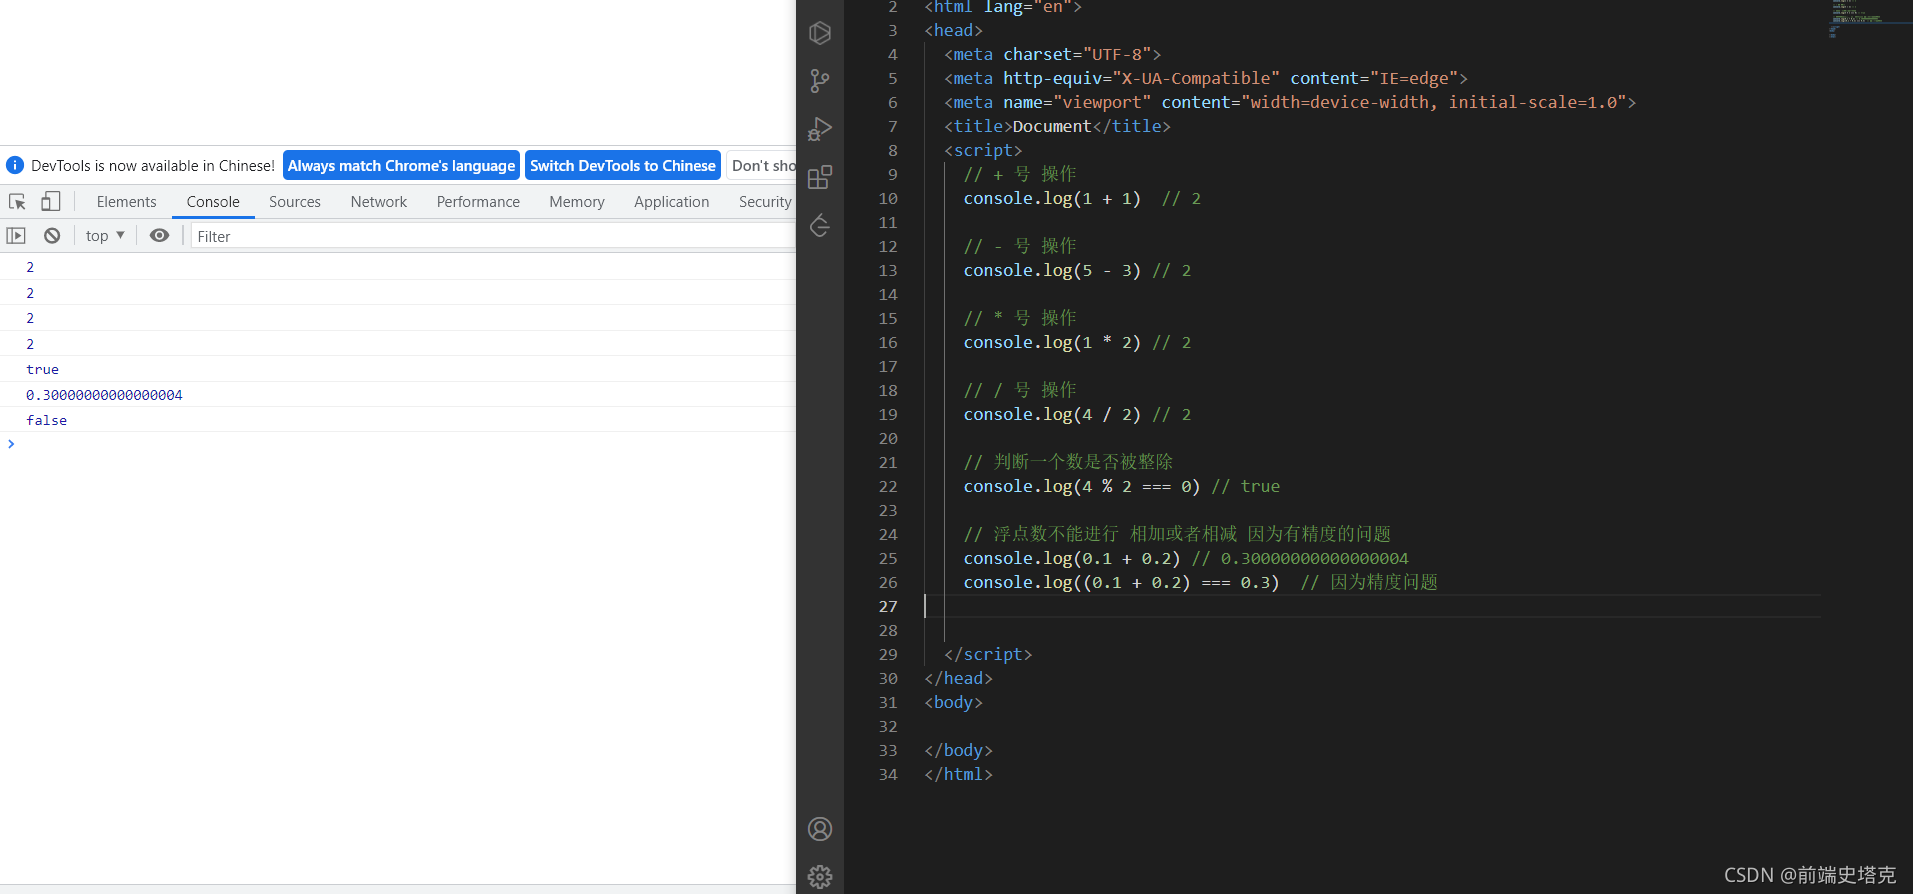Image resolution: width=1913 pixels, height=894 pixels.
Task: Open VS Code Source Control icon
Action: pyautogui.click(x=820, y=81)
